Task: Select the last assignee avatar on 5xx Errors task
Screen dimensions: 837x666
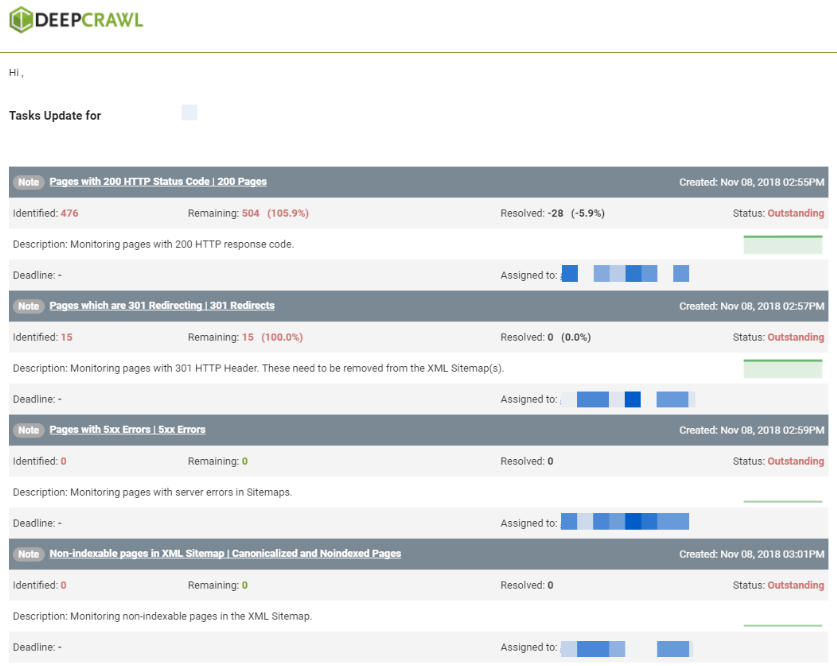Action: point(680,521)
